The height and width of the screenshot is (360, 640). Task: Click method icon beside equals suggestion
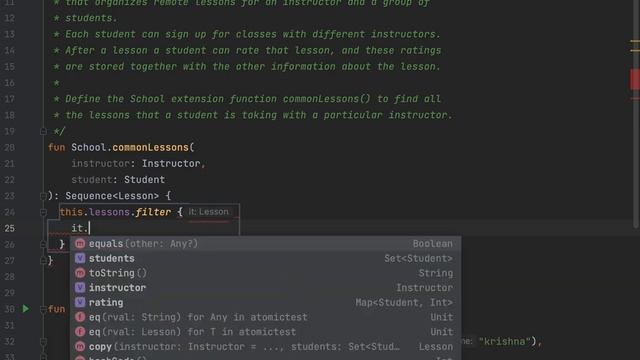[x=80, y=244]
